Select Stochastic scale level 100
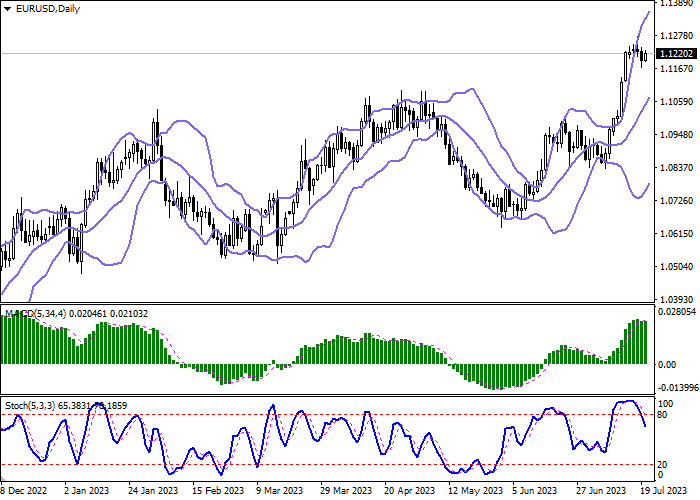Screen dimensions: 700x500 tap(666, 404)
